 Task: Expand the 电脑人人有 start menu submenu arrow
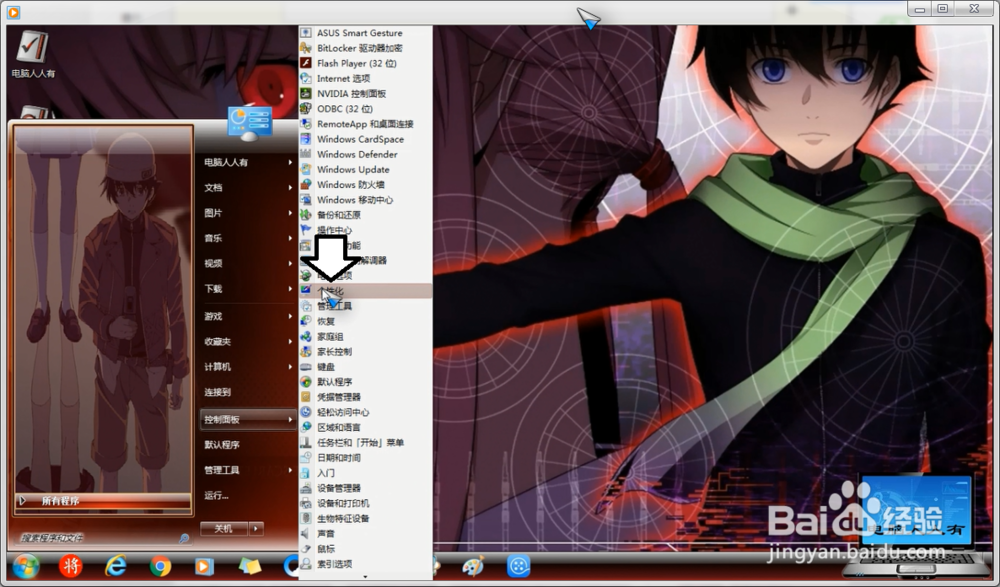[290, 162]
